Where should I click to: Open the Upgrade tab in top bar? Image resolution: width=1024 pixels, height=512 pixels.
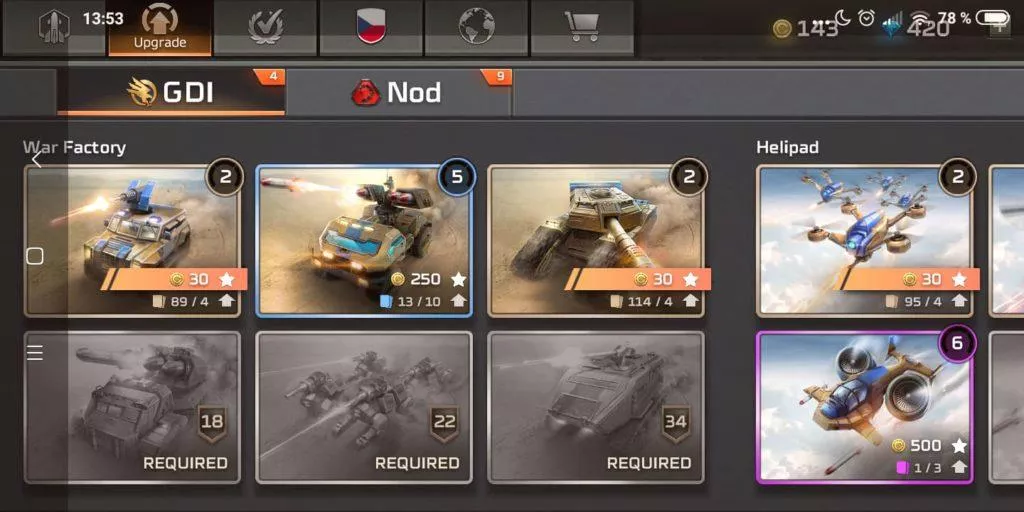click(160, 28)
